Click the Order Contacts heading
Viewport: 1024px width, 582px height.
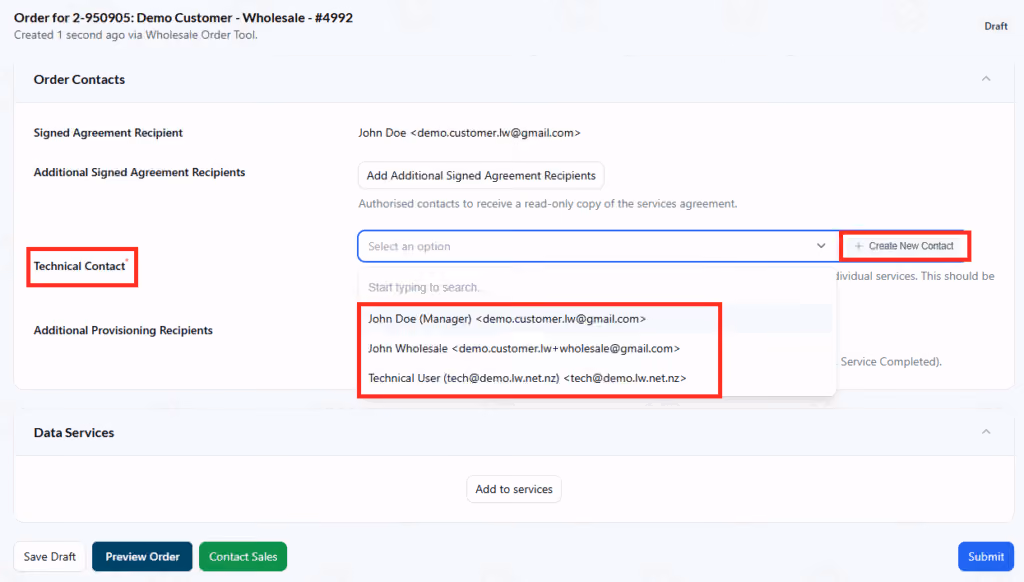click(x=79, y=79)
